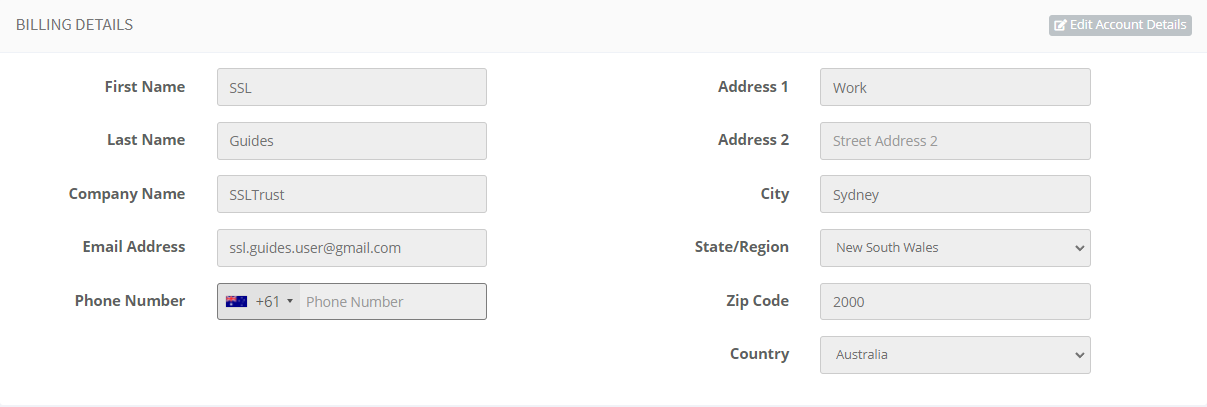Viewport: 1207px width, 407px height.
Task: Click the Company Name field
Action: [351, 195]
